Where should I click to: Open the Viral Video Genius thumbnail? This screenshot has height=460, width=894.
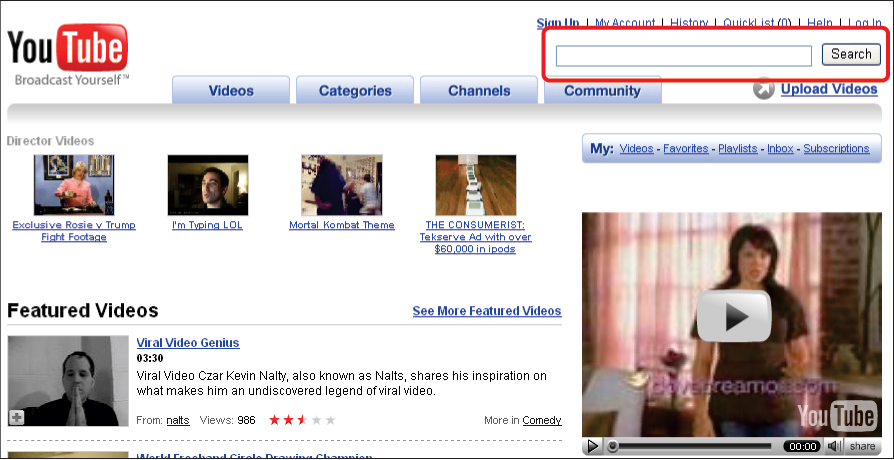pyautogui.click(x=68, y=381)
